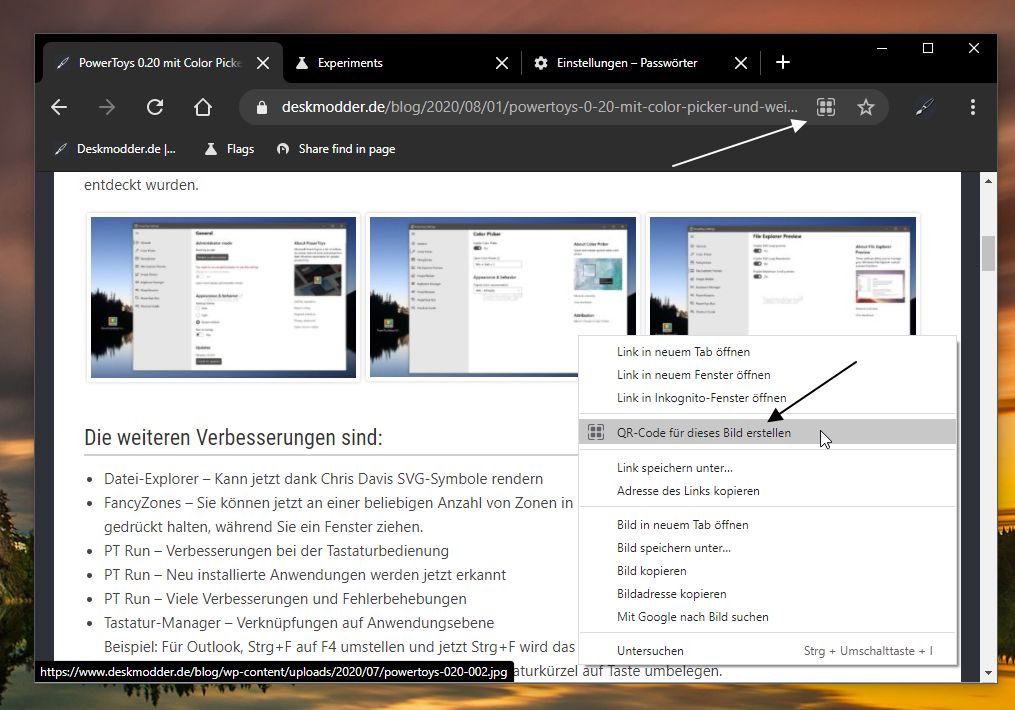
Task: Click the browser back arrow
Action: 59,107
